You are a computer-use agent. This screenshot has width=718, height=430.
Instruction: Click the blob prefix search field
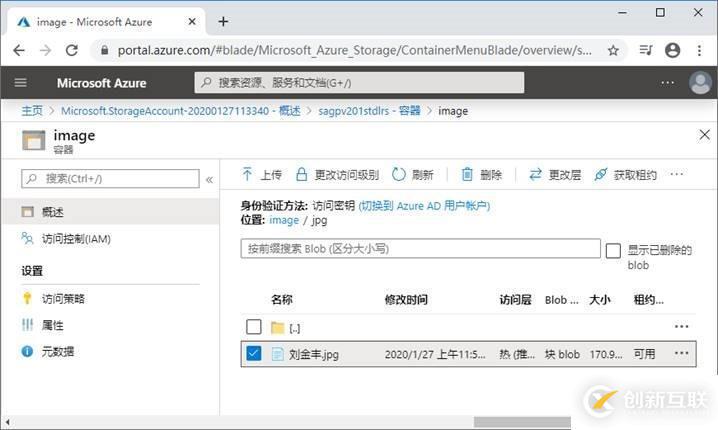420,248
